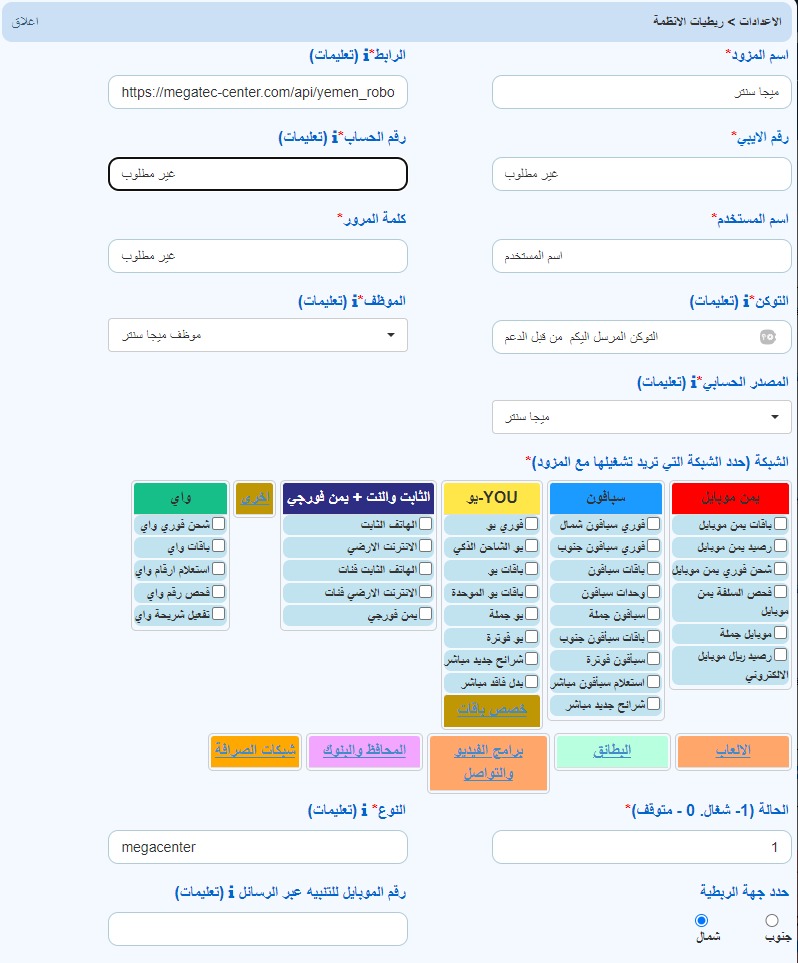This screenshot has height=963, width=798.
Task: Check the رصيد يمن موبايل checkbox
Action: 780,545
